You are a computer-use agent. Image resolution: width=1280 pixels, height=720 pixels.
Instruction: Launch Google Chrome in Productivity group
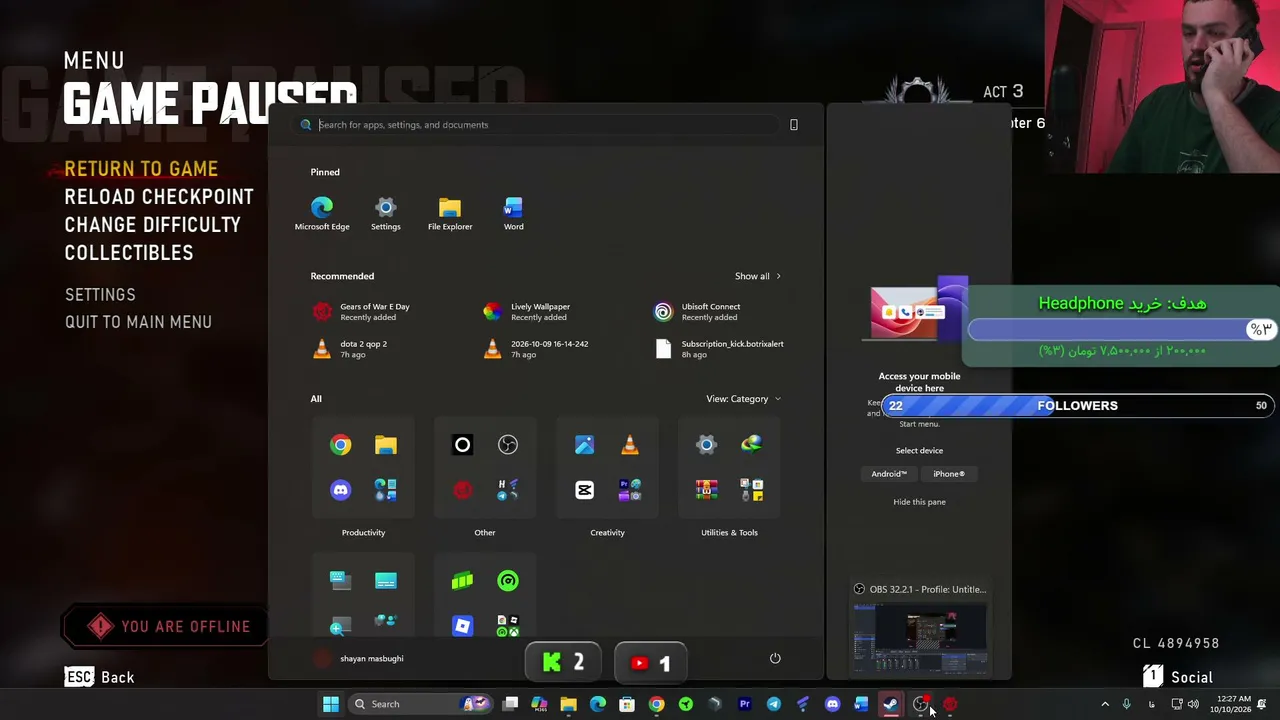[341, 445]
